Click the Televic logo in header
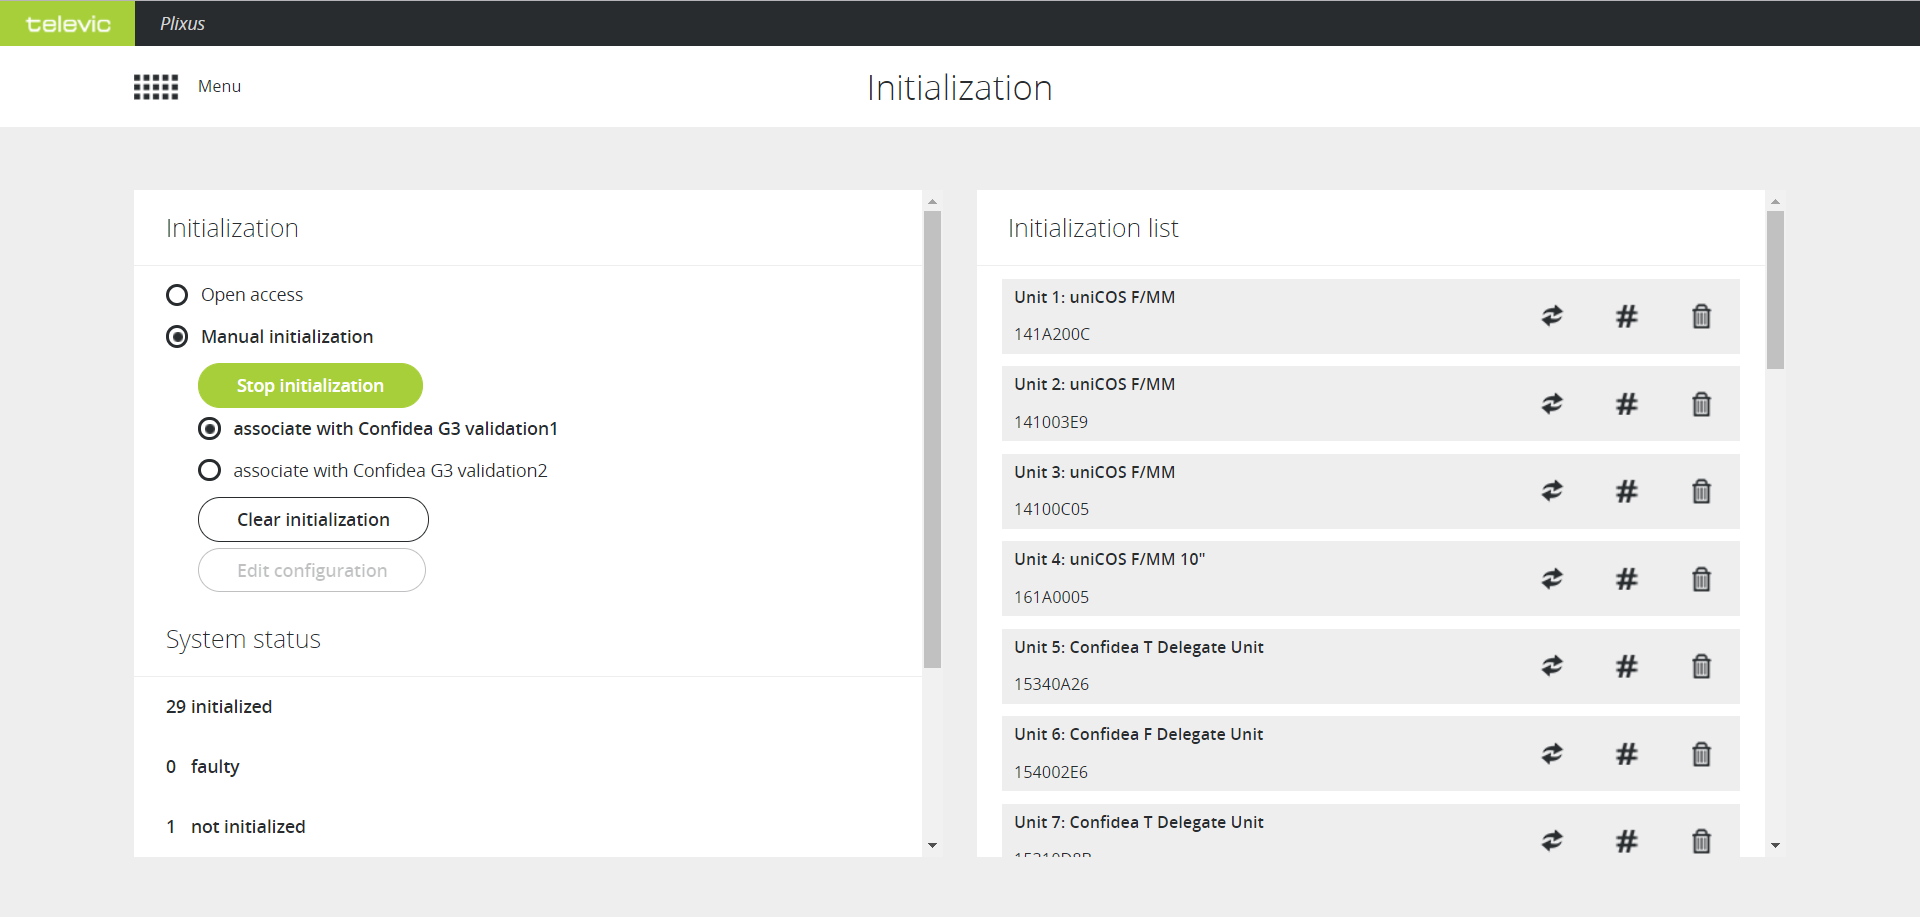Screen dimensions: 1920x917 [67, 24]
